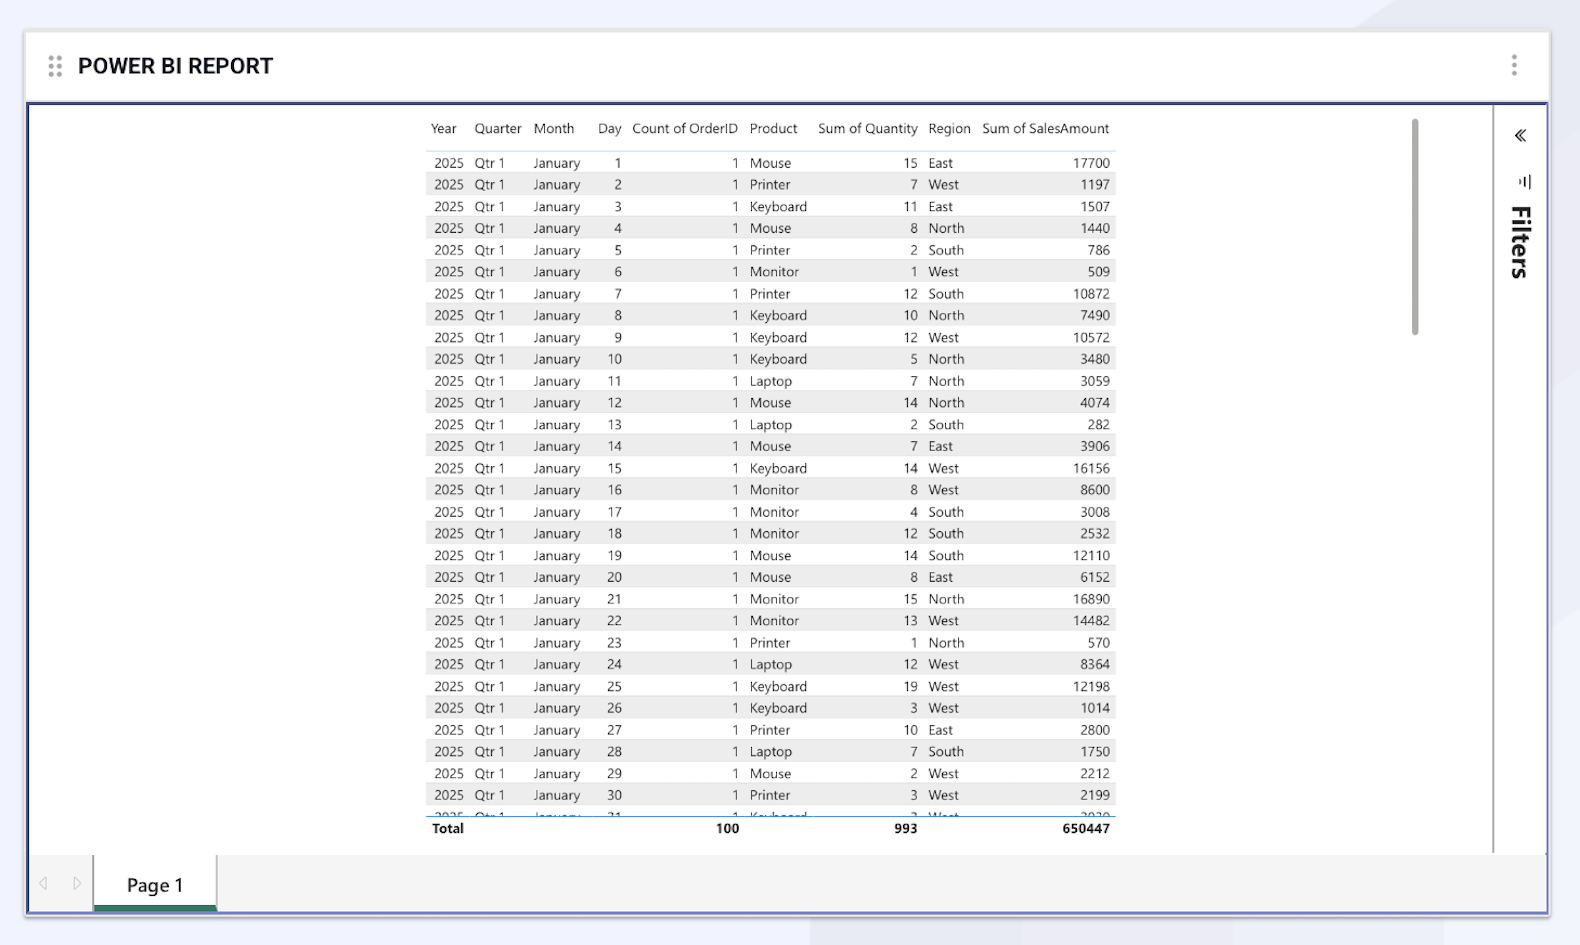Select Product cell in Day 24 row
This screenshot has height=945, width=1580.
(x=771, y=665)
